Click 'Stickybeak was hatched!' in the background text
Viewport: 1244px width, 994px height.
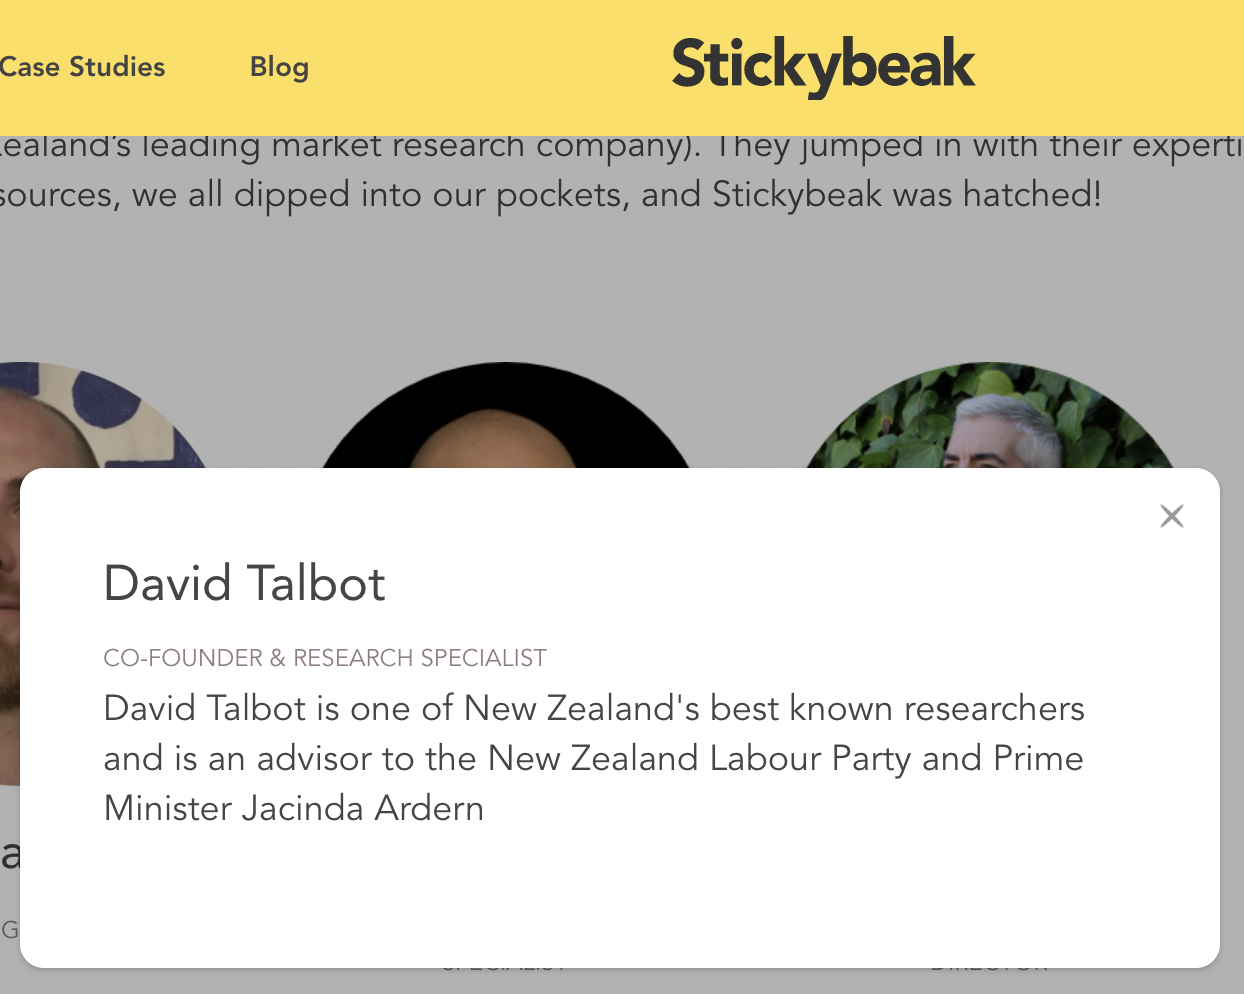tap(906, 194)
